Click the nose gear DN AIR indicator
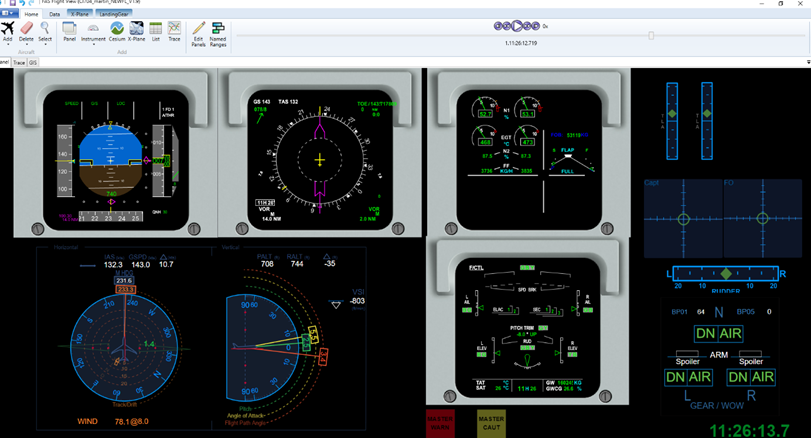The image size is (811, 438). pyautogui.click(x=718, y=334)
